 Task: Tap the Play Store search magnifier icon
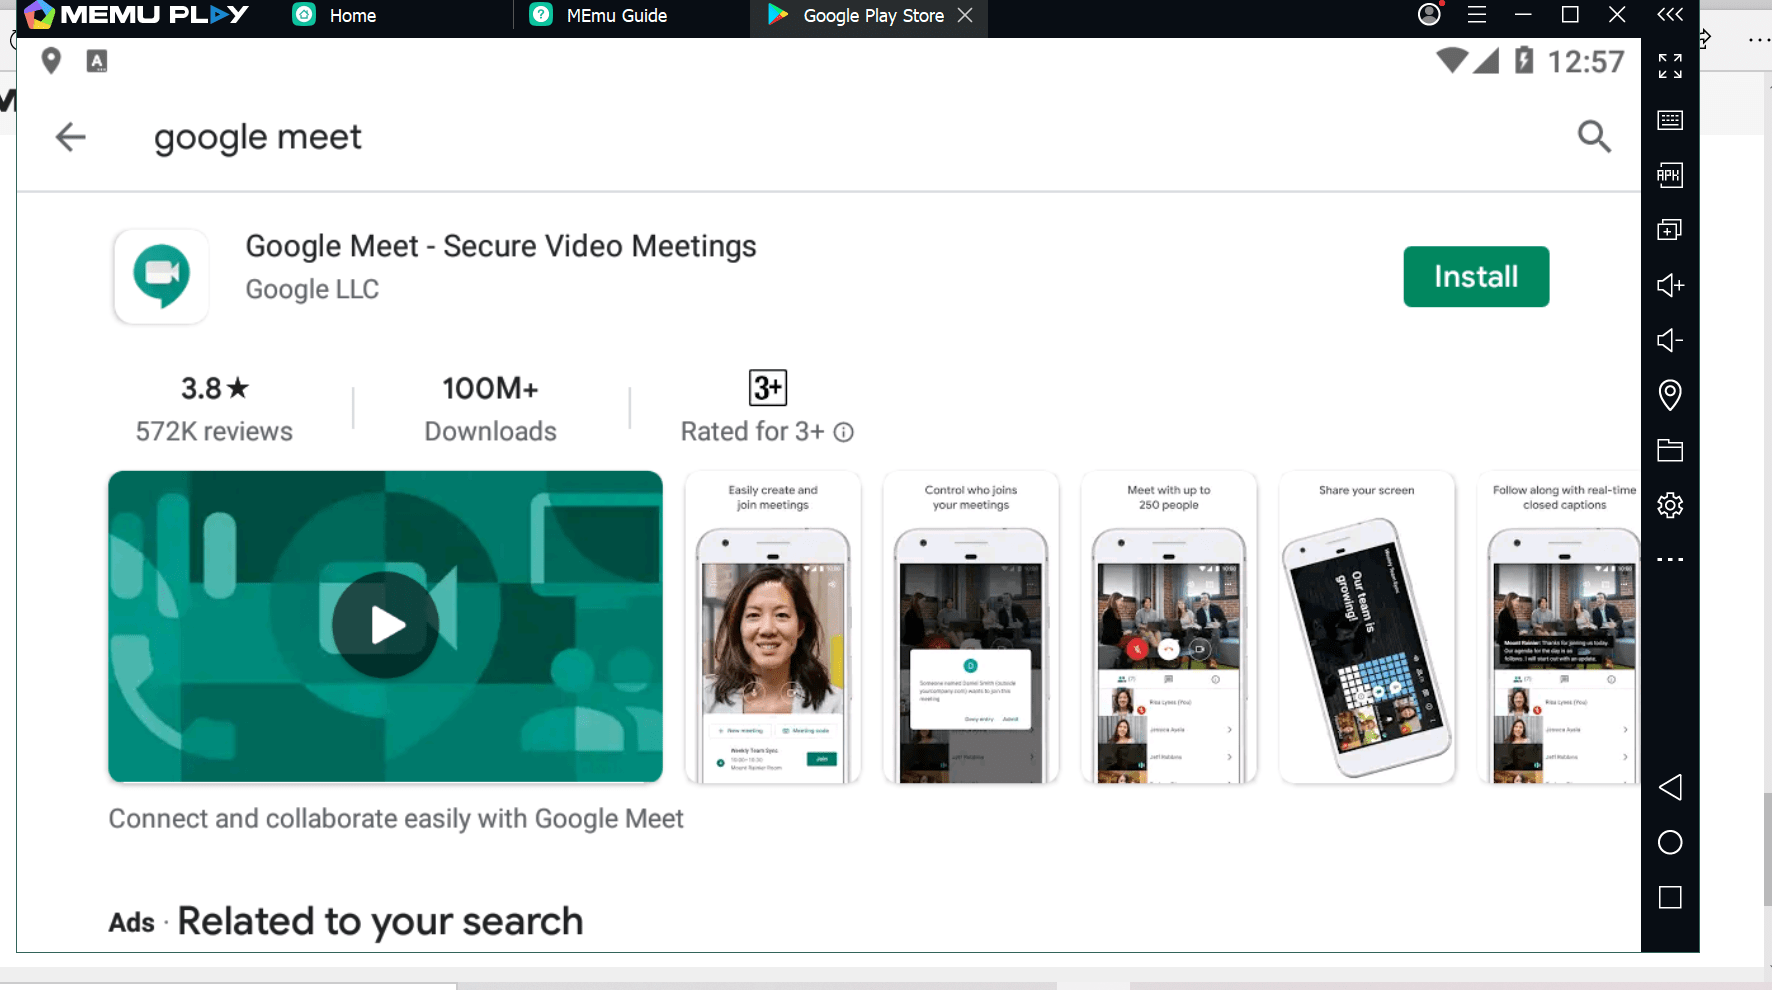1594,136
